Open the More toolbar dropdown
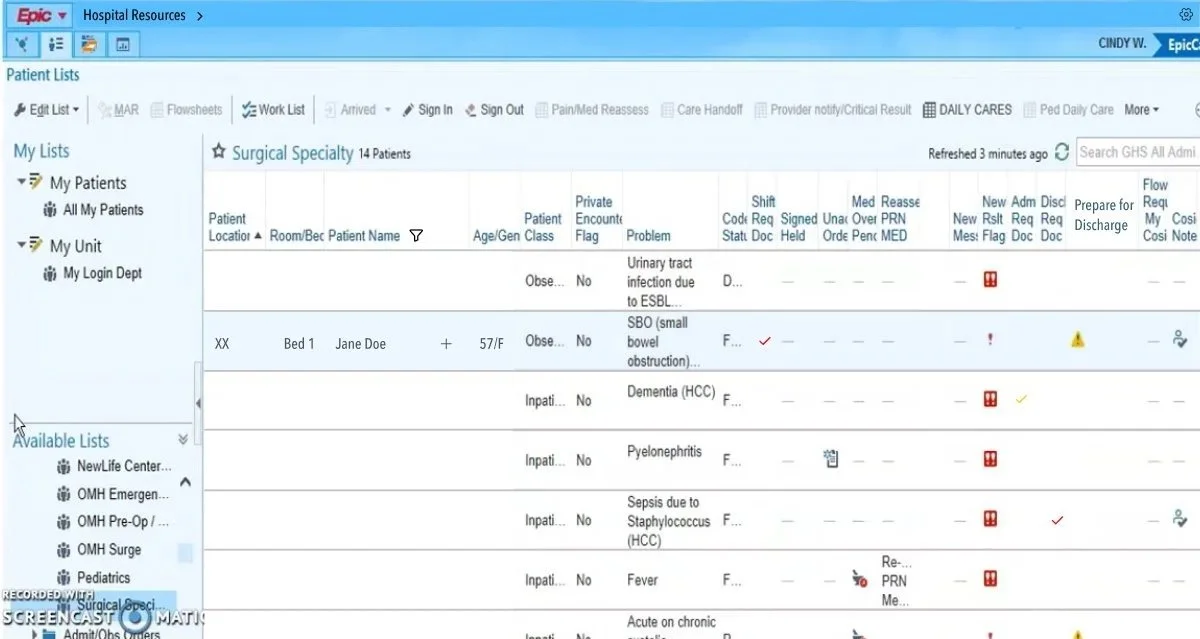The width and height of the screenshot is (1200, 639). coord(1142,110)
